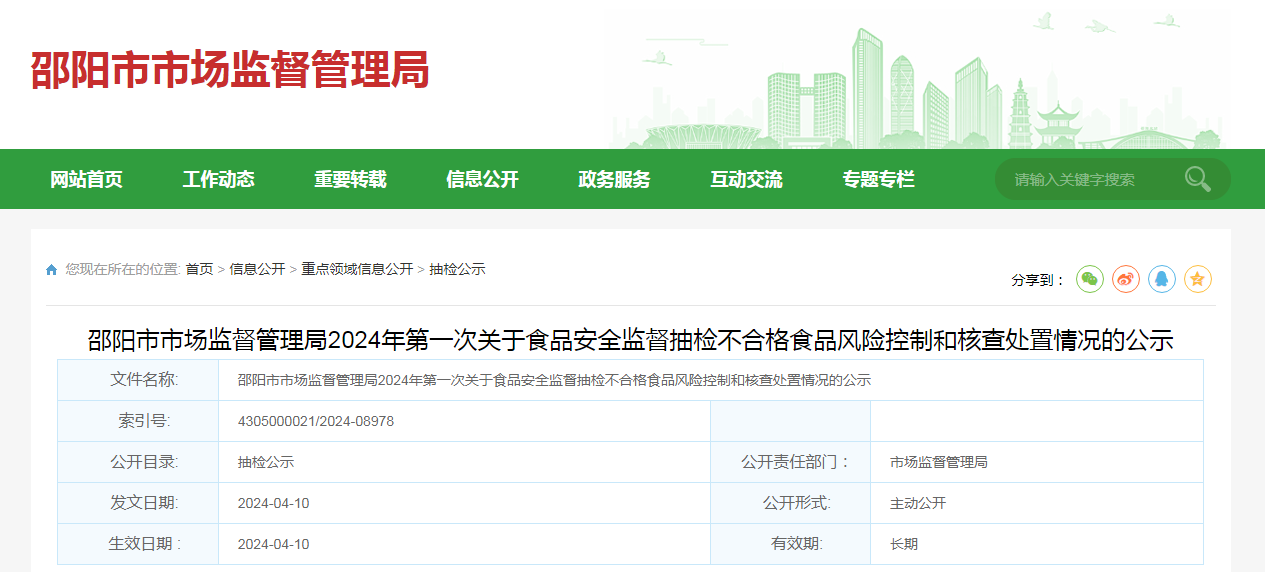
Task: Click 市场监督管理局 department value
Action: click(939, 462)
